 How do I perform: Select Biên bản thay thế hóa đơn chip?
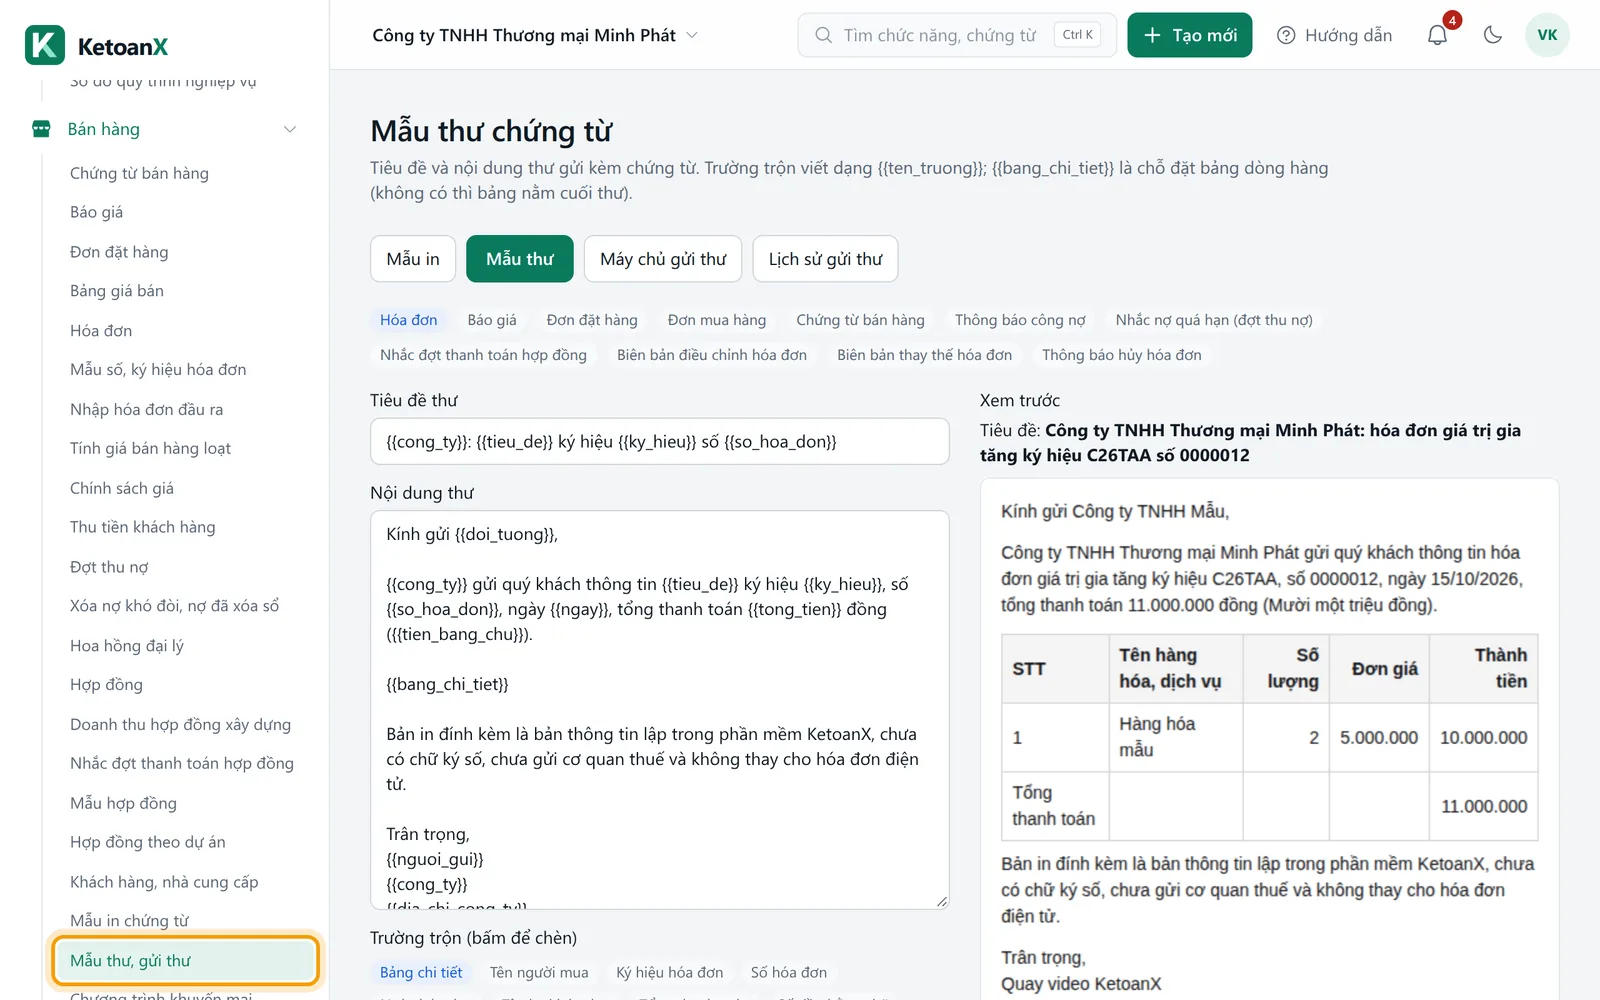click(x=924, y=355)
